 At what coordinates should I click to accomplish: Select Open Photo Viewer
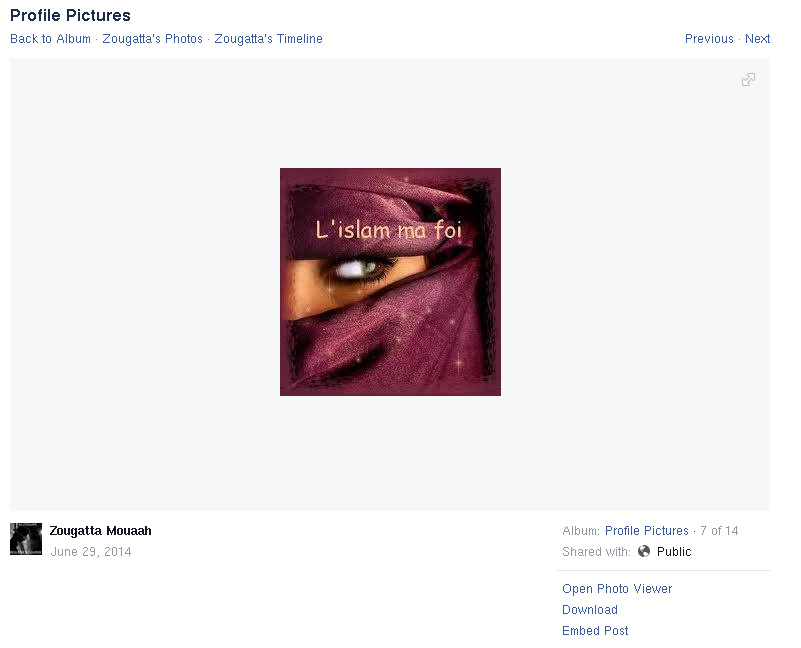(x=617, y=589)
